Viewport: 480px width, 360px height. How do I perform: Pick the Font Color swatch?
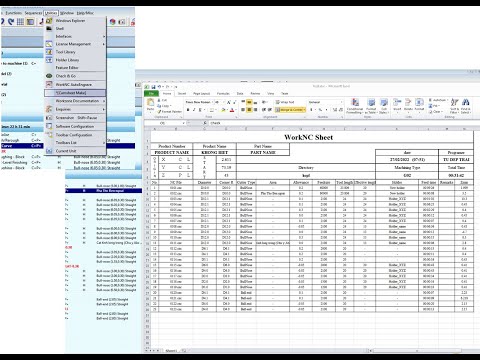pyautogui.click(x=232, y=110)
